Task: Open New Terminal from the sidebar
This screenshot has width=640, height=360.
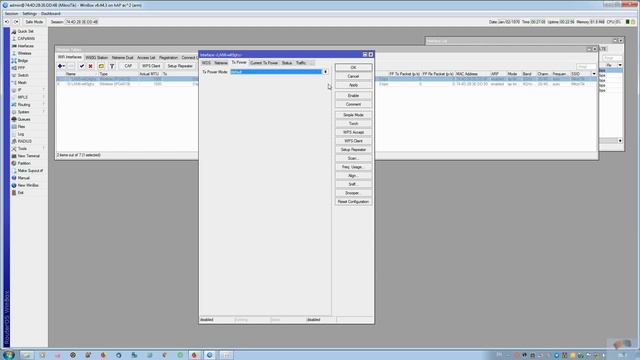Action: tap(28, 156)
